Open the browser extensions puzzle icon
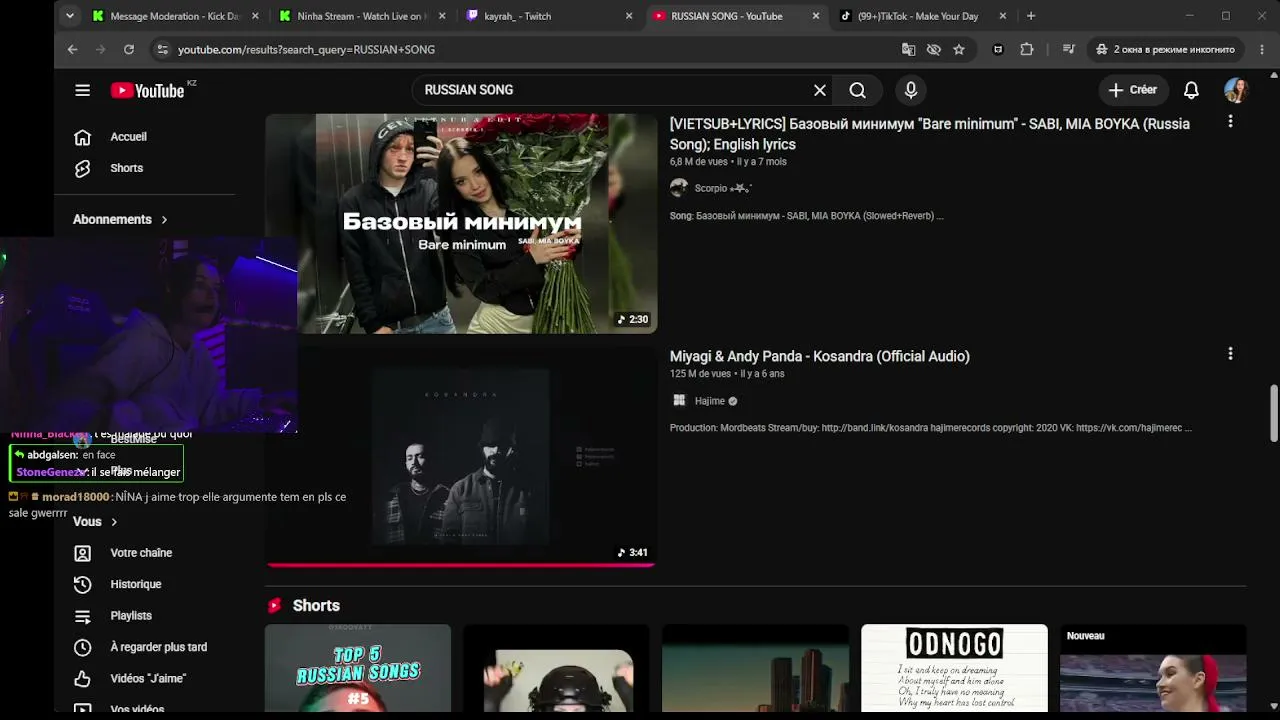1280x720 pixels. pyautogui.click(x=1027, y=49)
